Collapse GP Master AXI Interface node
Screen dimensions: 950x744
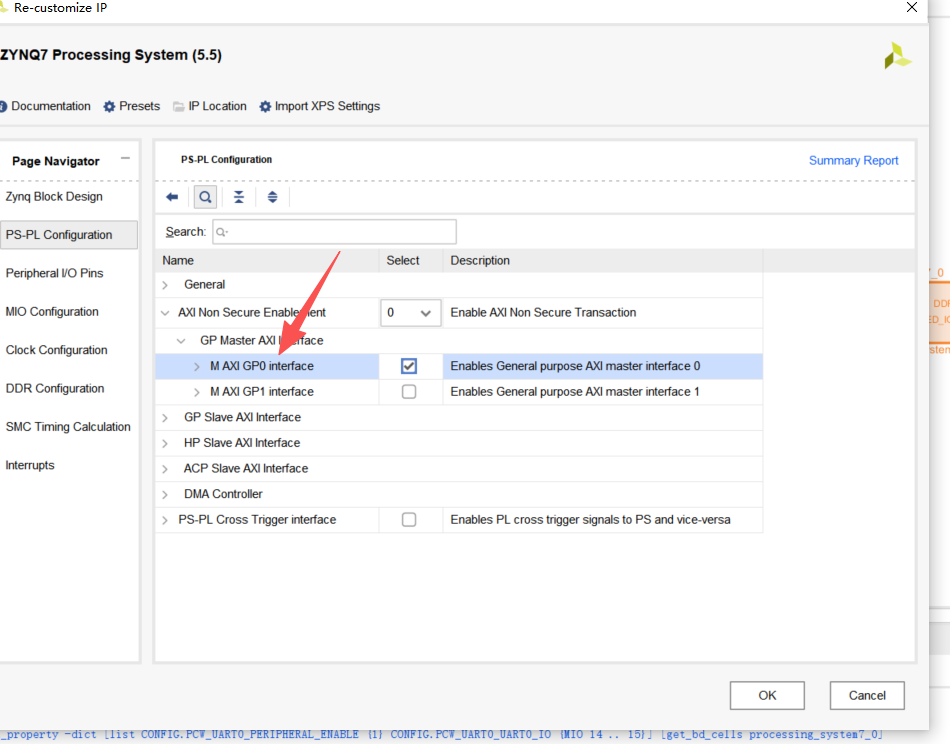181,341
